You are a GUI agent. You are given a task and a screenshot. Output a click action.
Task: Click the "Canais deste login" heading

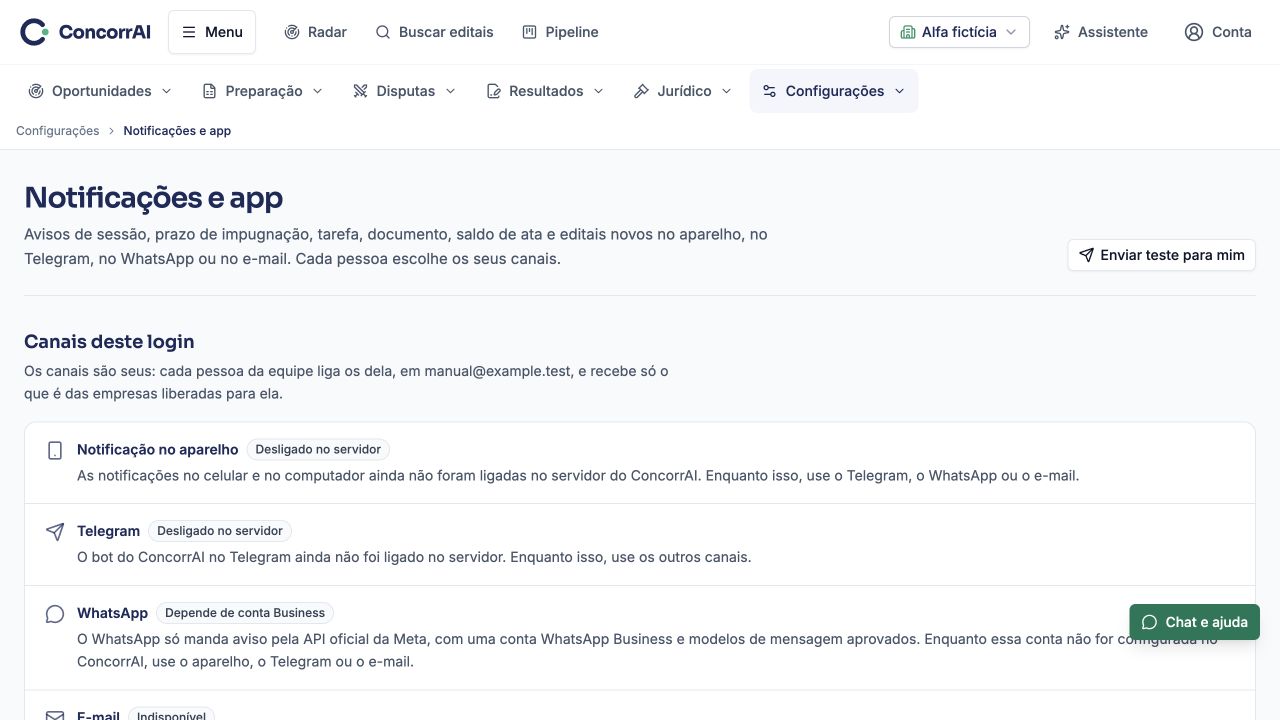tap(109, 341)
